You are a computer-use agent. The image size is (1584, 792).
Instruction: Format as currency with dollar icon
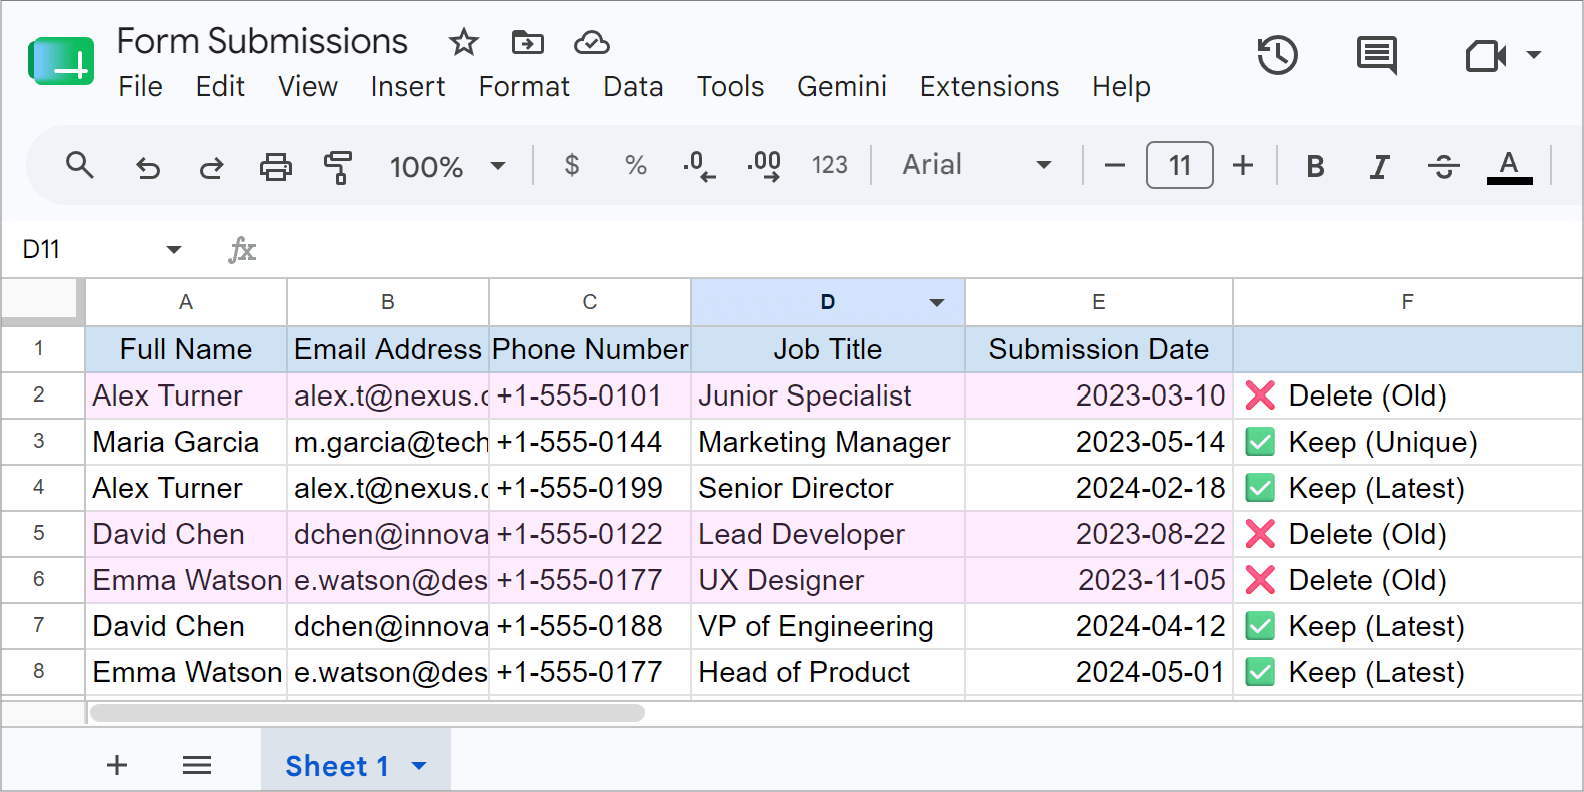click(572, 165)
